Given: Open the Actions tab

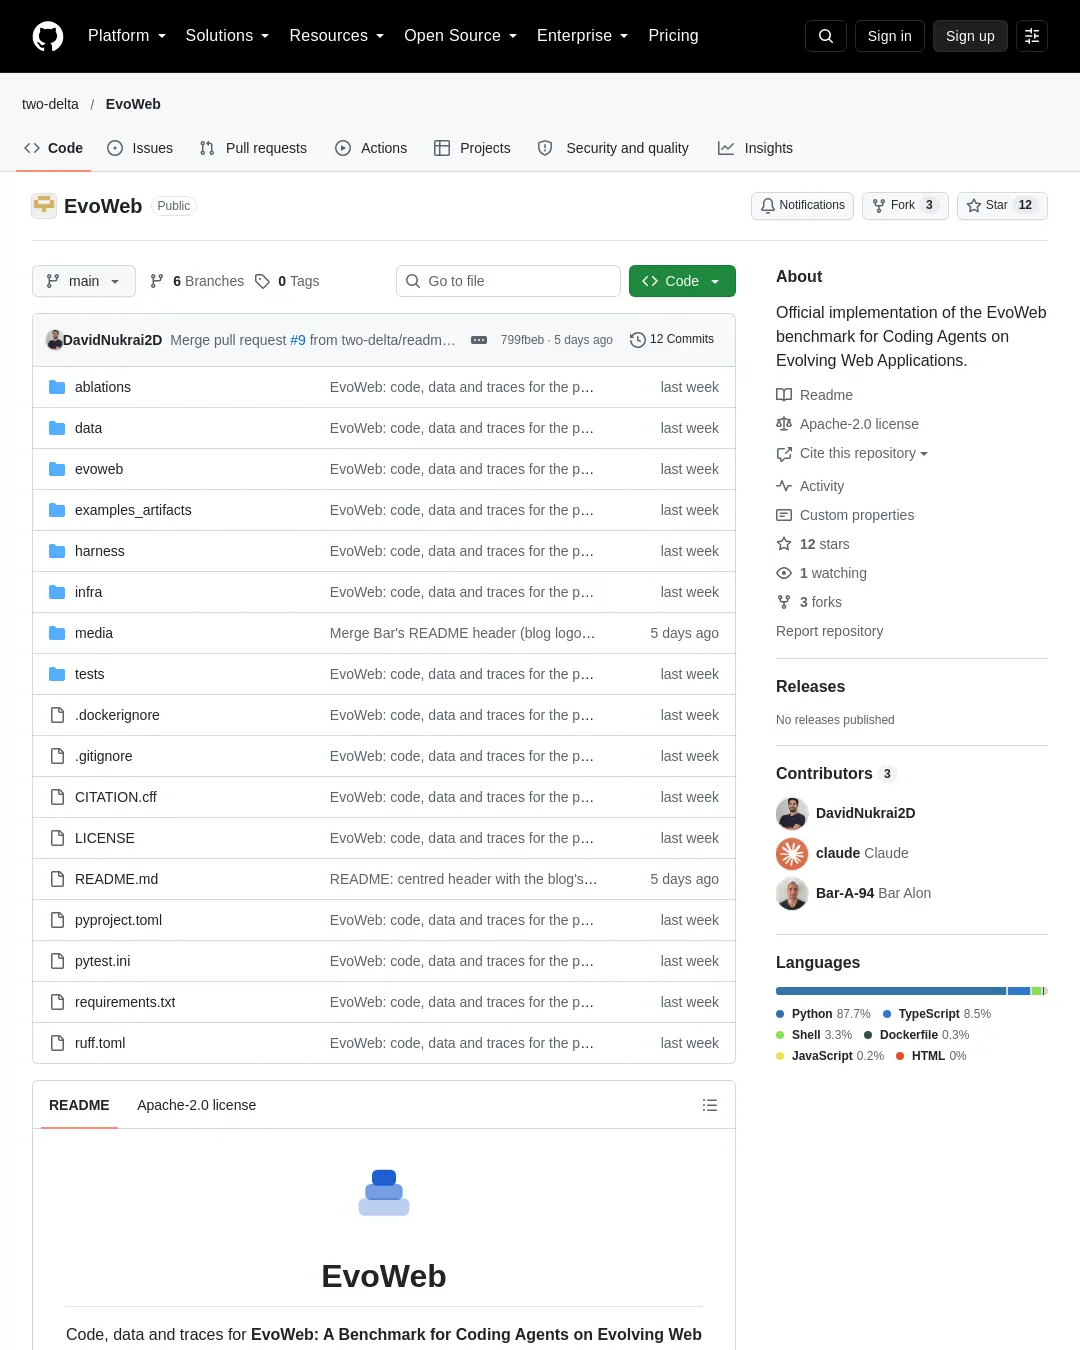Looking at the screenshot, I should 371,148.
